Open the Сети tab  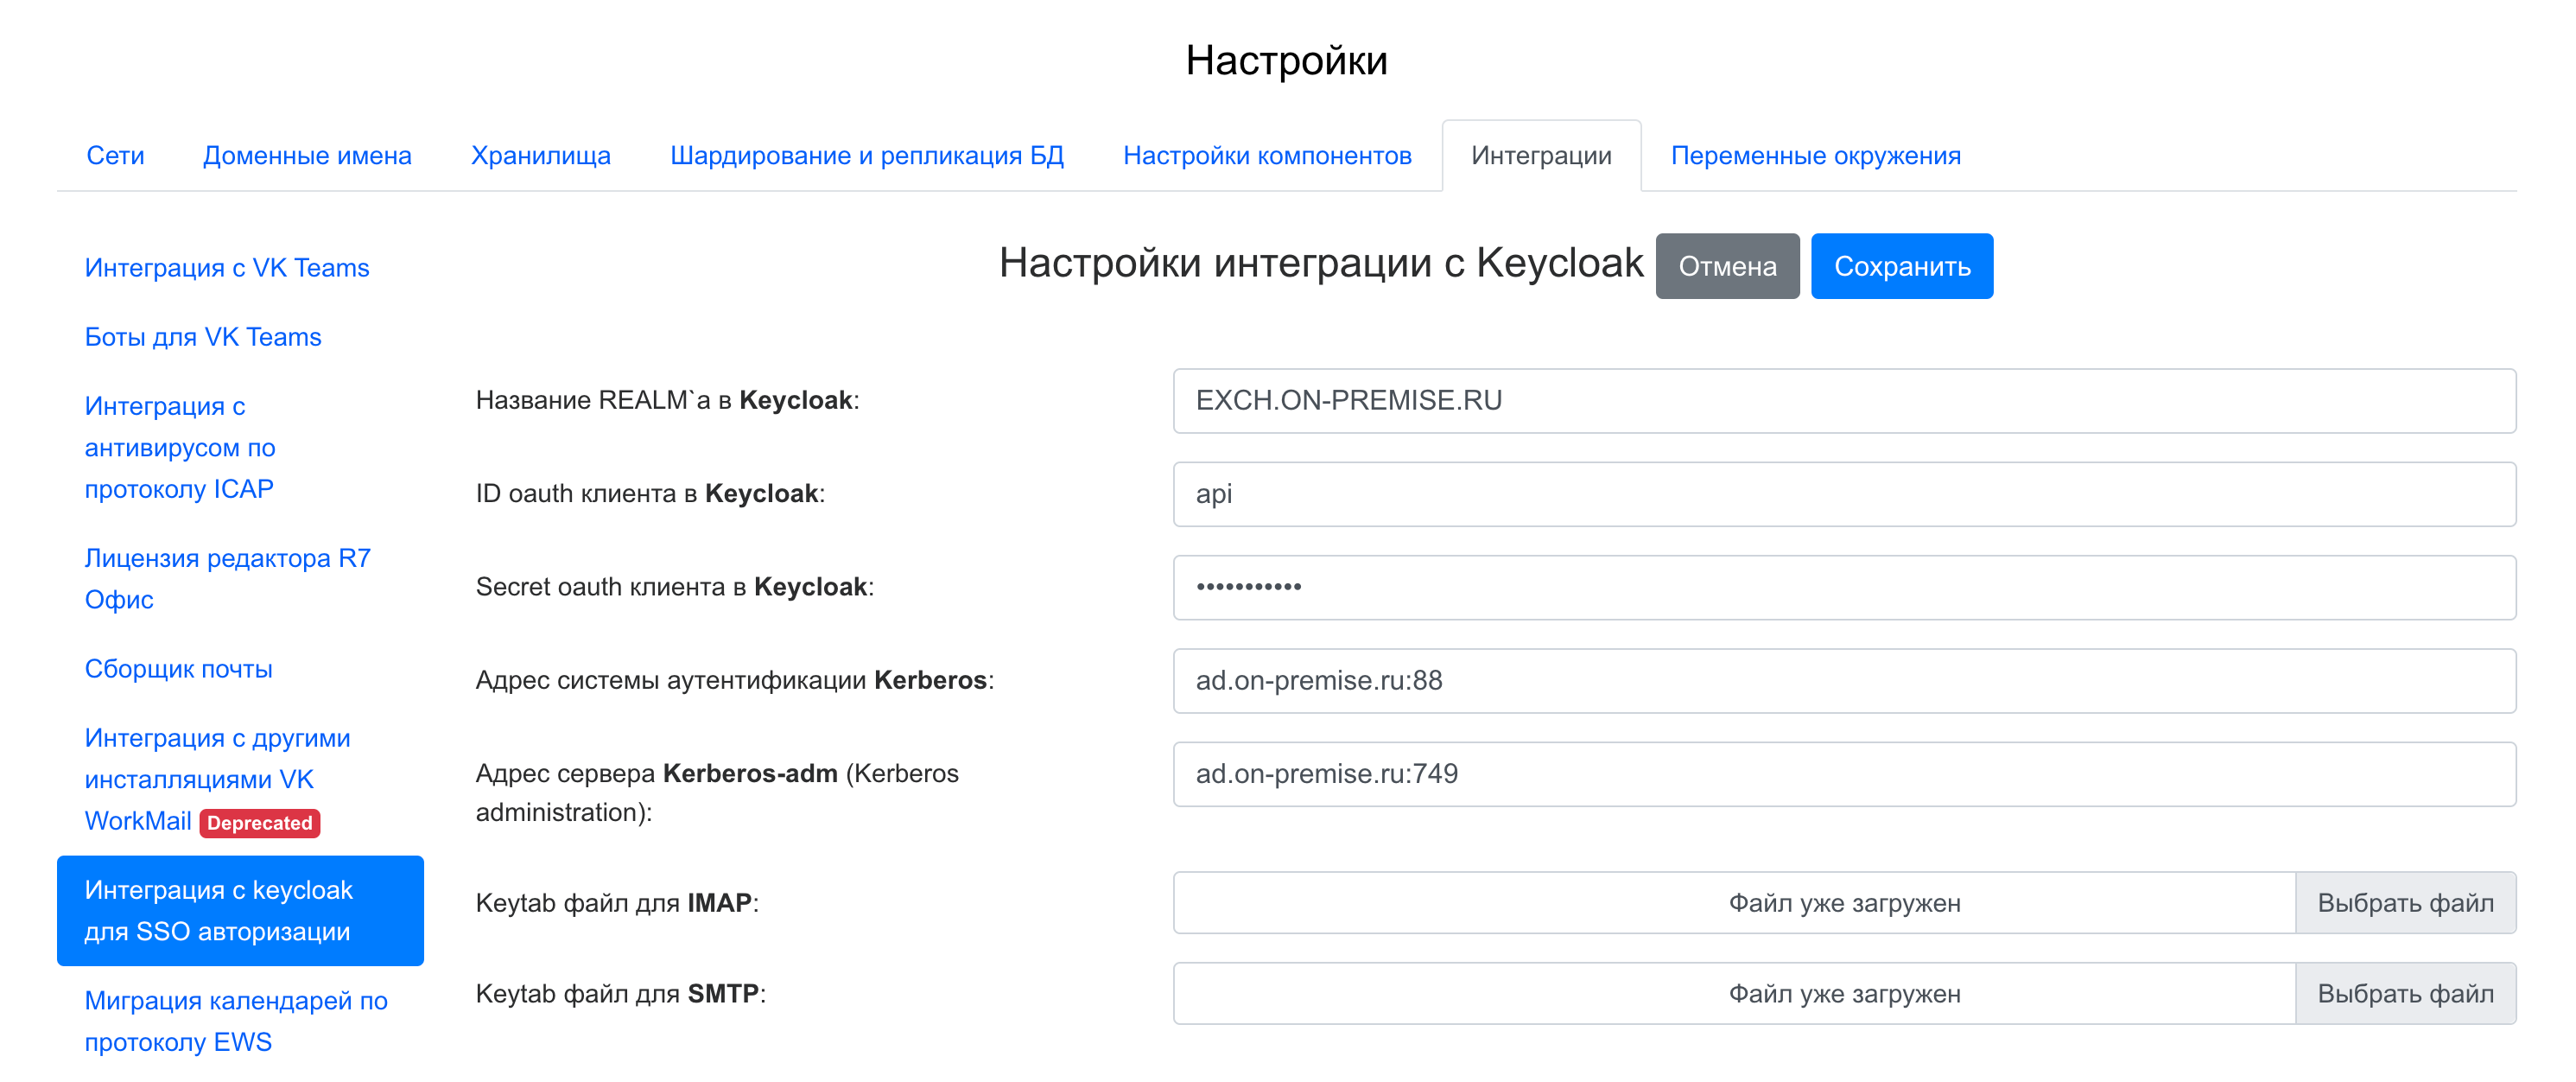pos(115,156)
